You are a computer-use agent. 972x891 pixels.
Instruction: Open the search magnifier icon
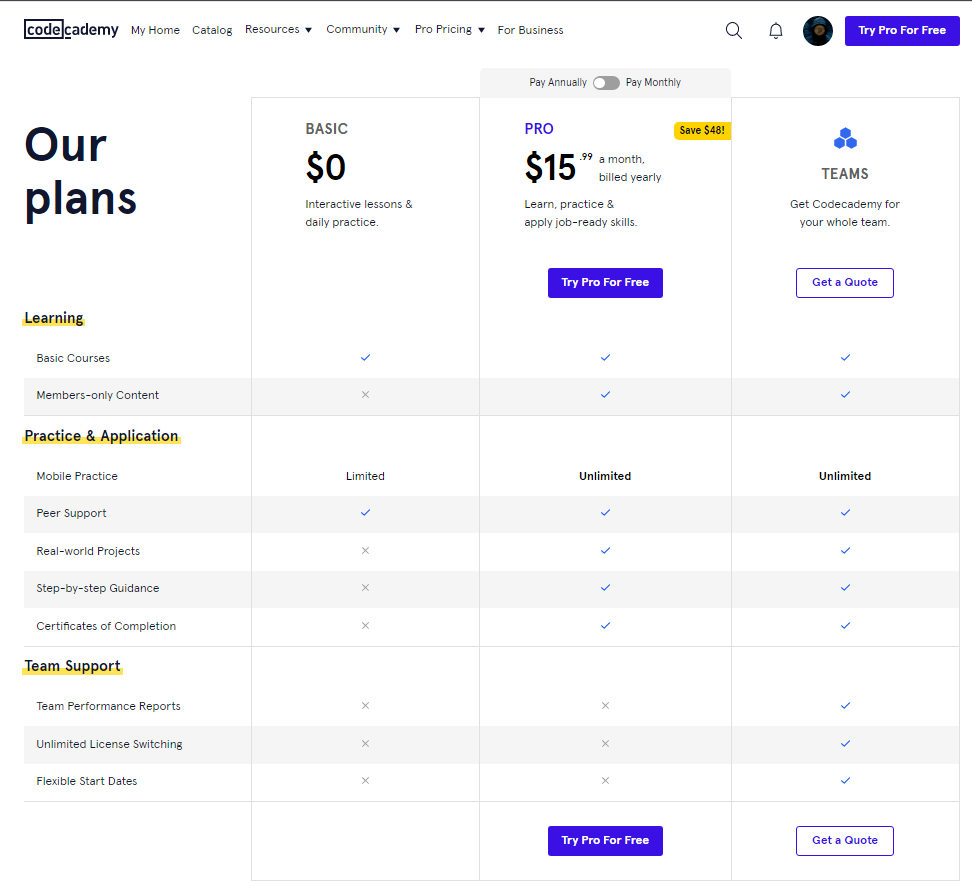(734, 30)
